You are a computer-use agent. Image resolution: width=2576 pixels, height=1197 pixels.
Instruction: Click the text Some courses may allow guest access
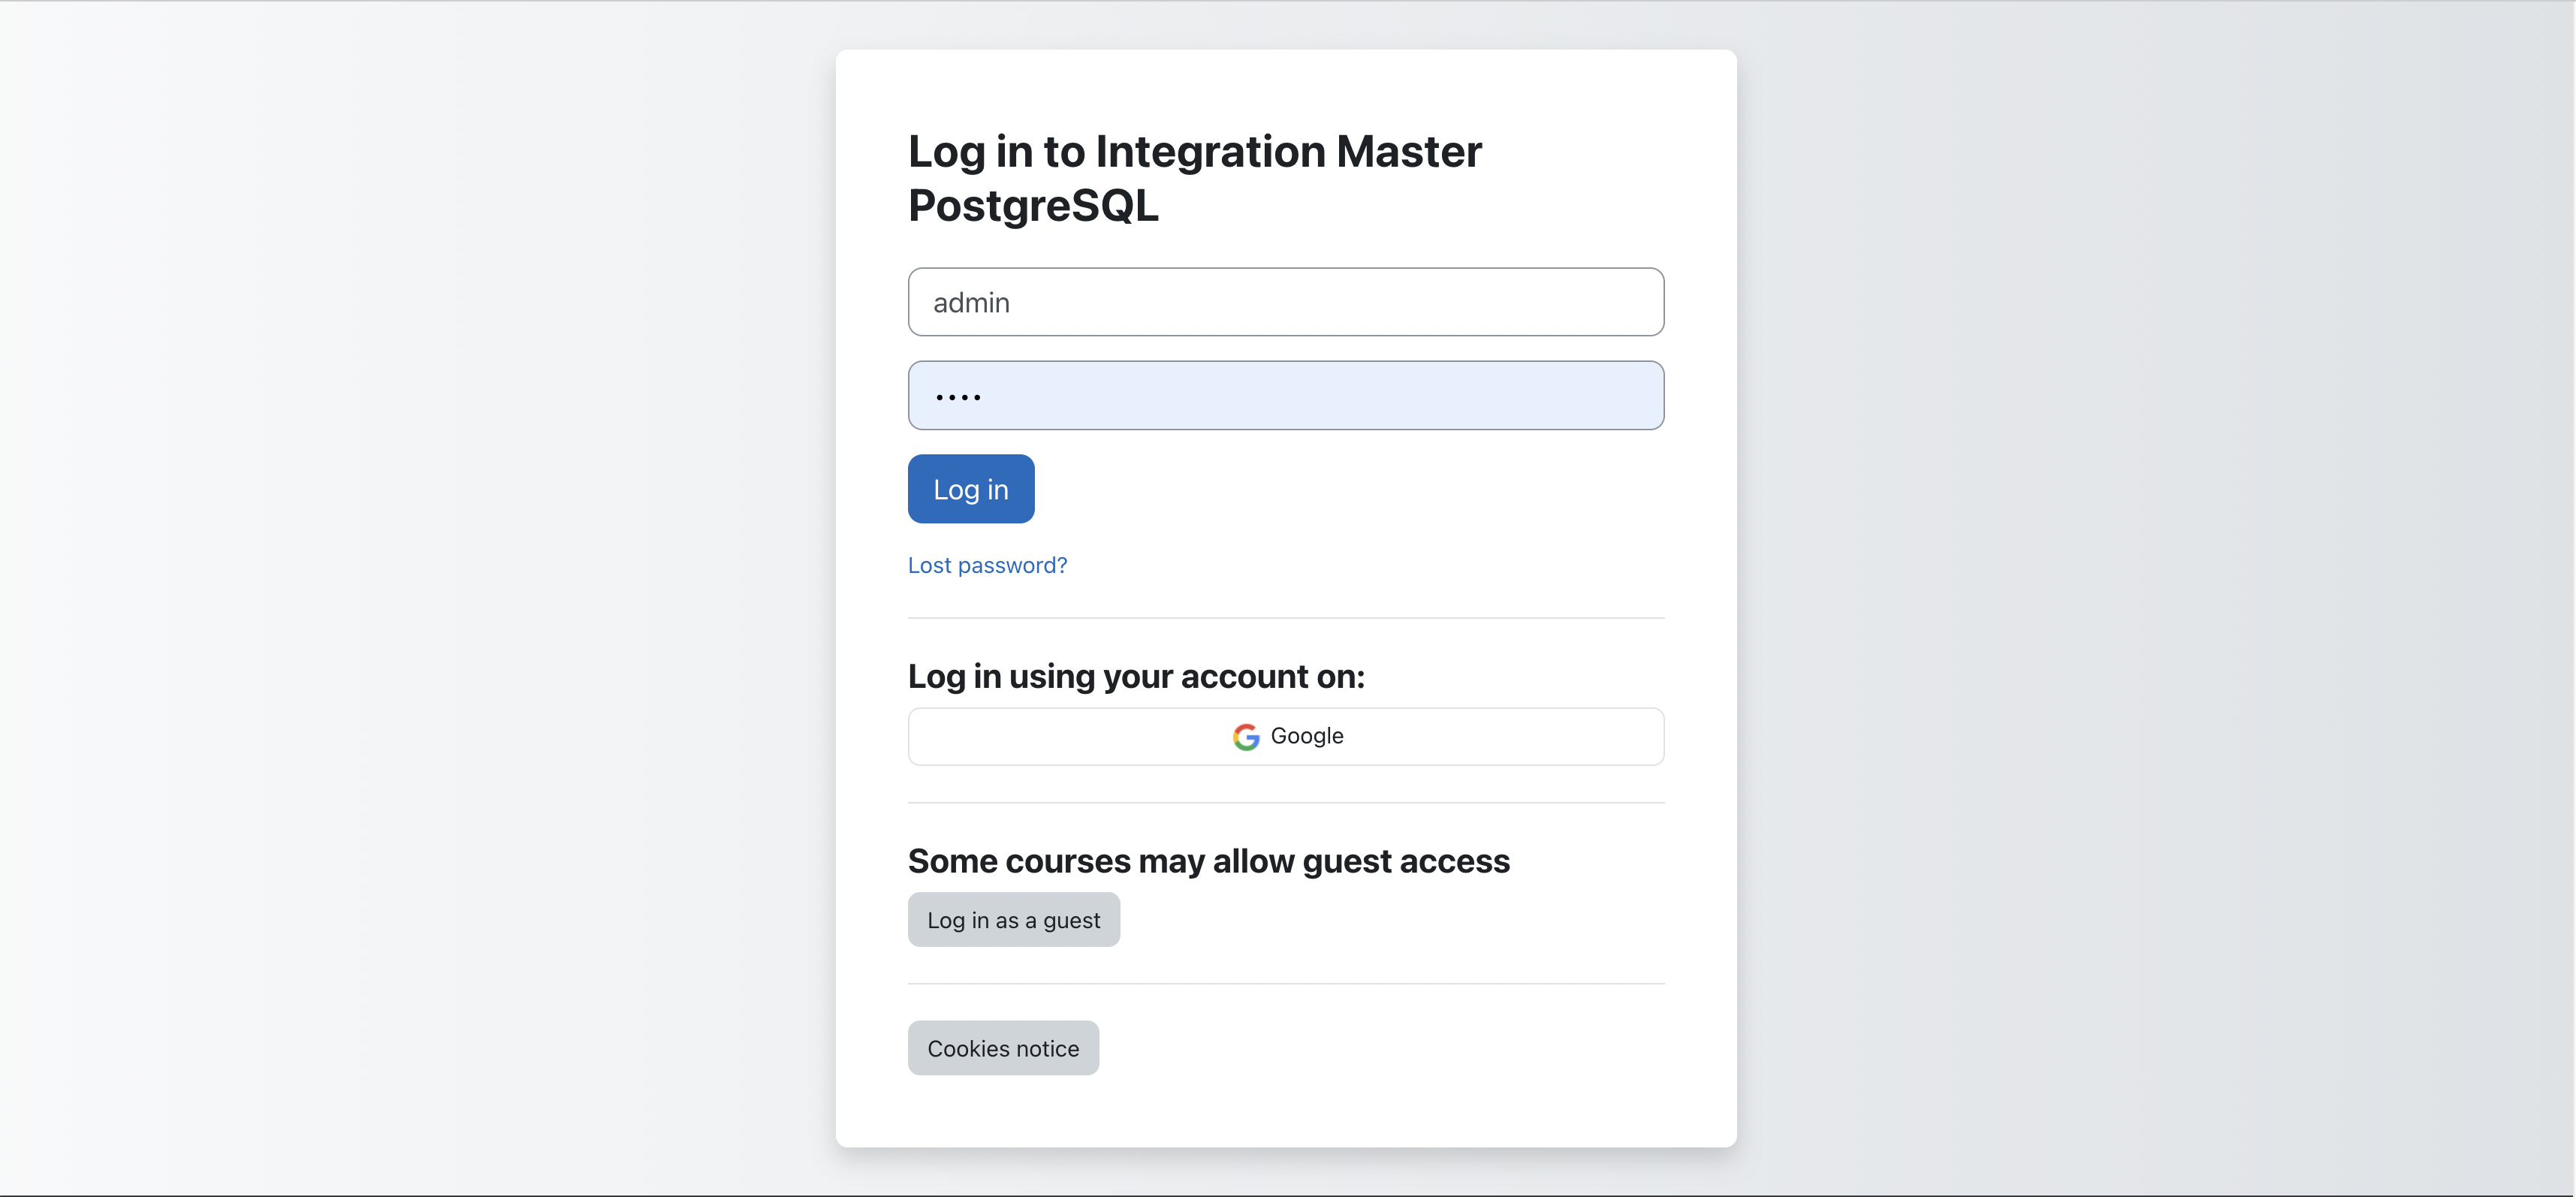point(1209,862)
